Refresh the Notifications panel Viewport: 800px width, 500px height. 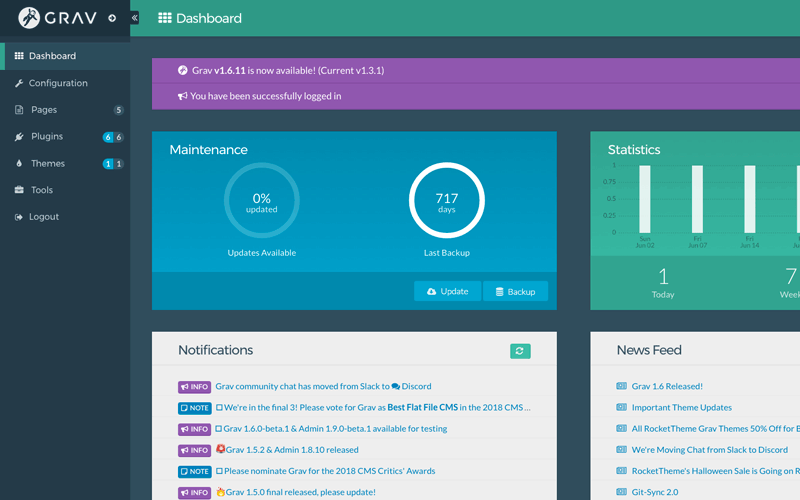pyautogui.click(x=520, y=351)
